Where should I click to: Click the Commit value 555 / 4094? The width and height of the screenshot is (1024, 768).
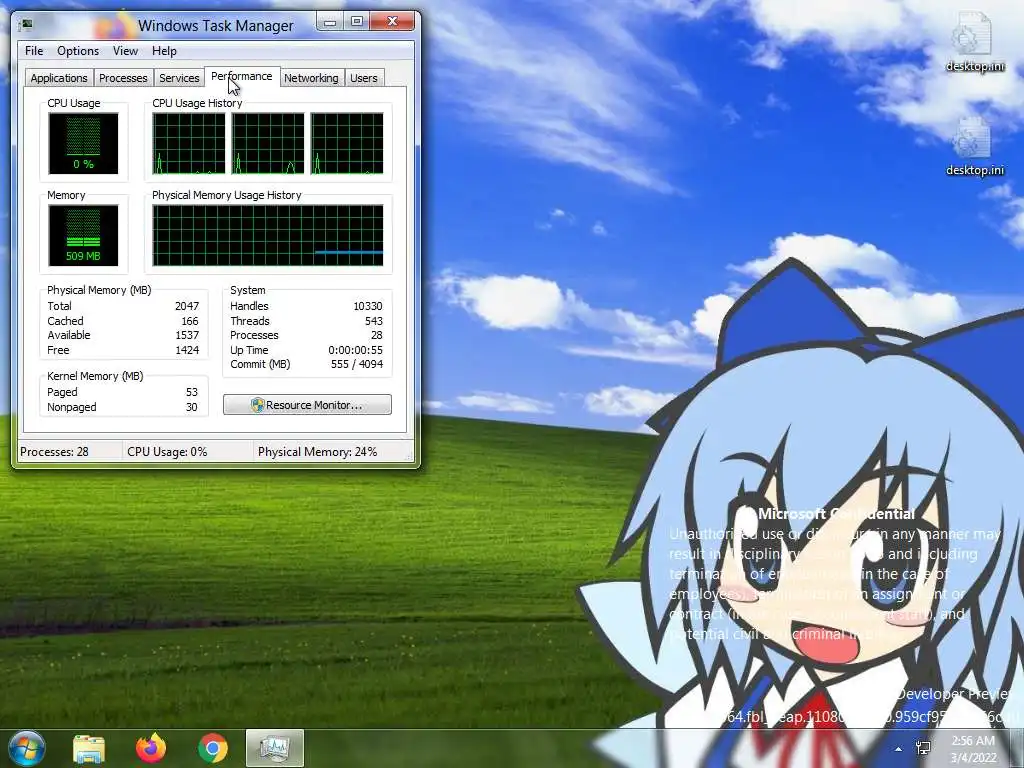pos(357,364)
